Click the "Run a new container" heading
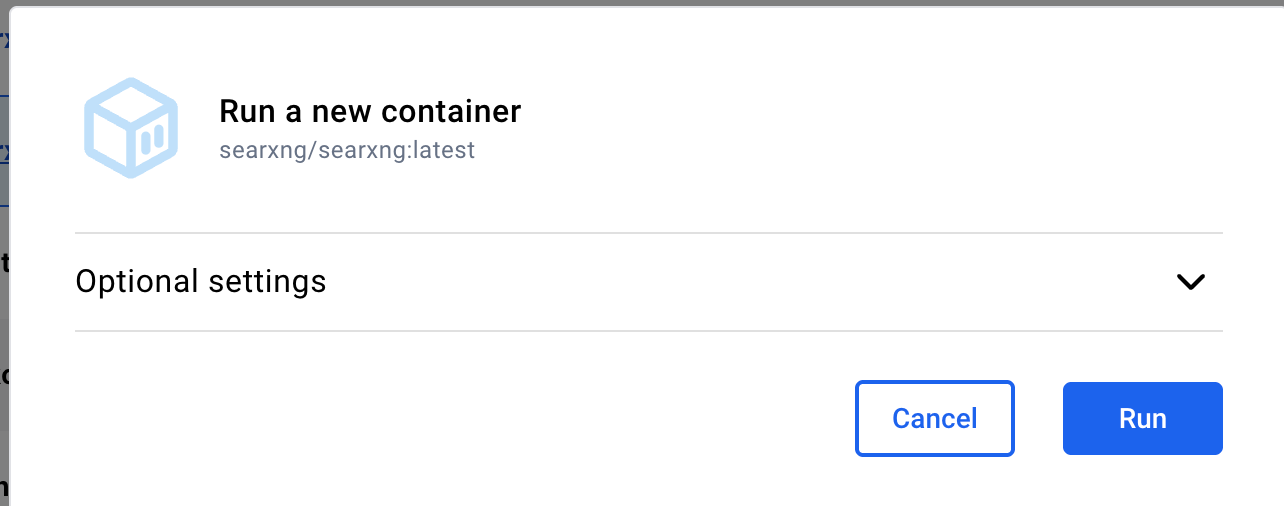Screen dimensions: 1284x506 pos(370,111)
